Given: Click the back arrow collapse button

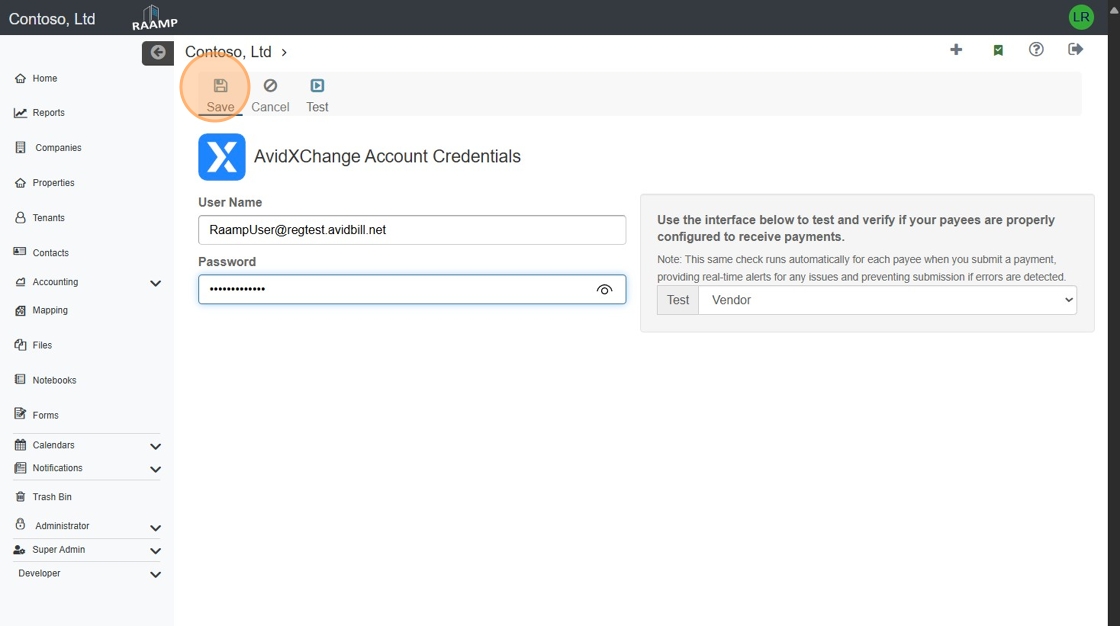Looking at the screenshot, I should coord(158,53).
